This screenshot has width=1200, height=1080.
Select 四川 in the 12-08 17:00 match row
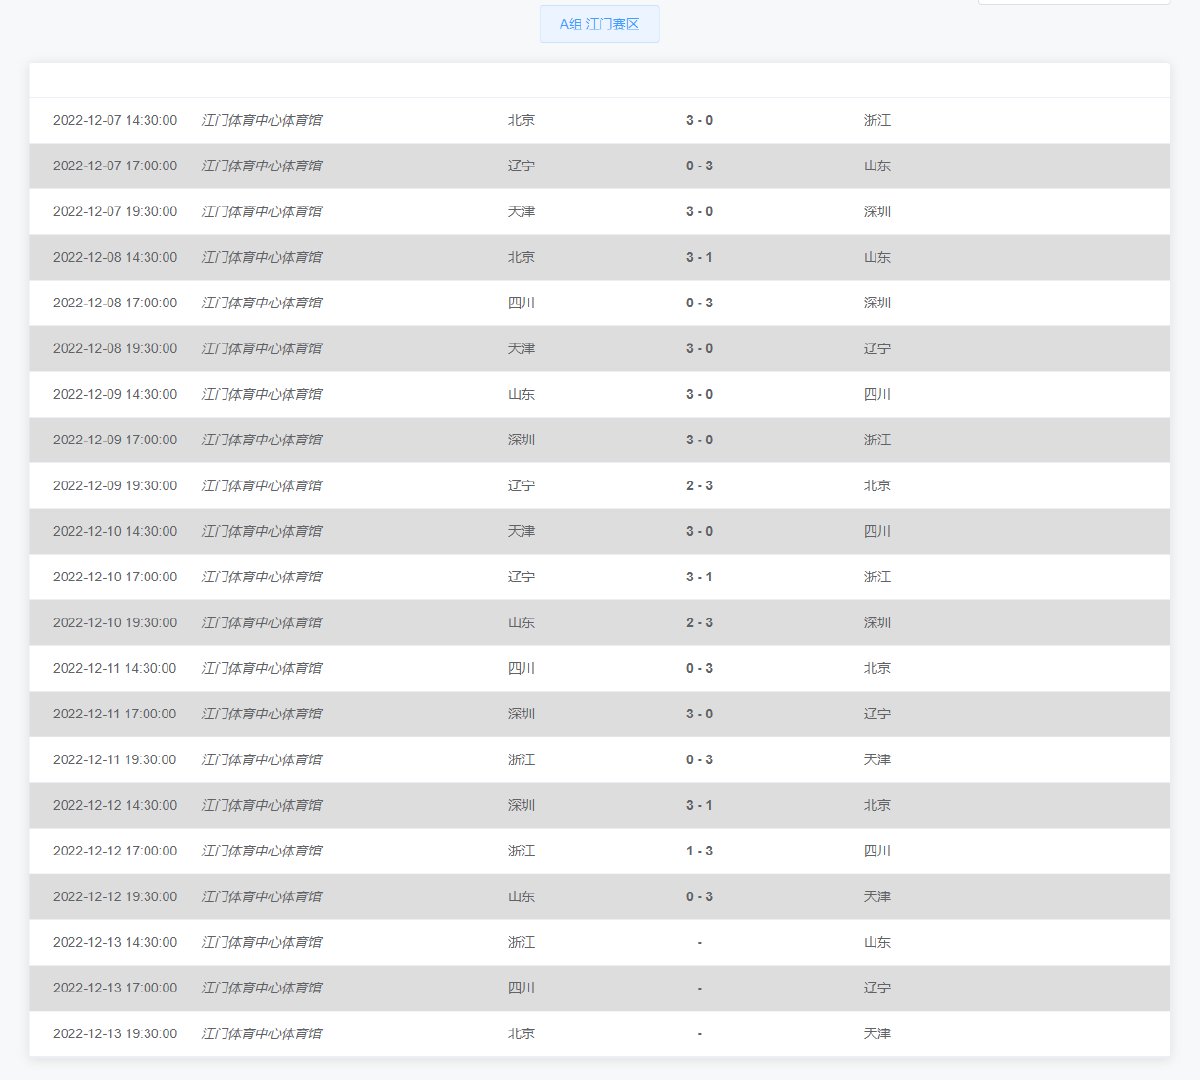coord(521,303)
